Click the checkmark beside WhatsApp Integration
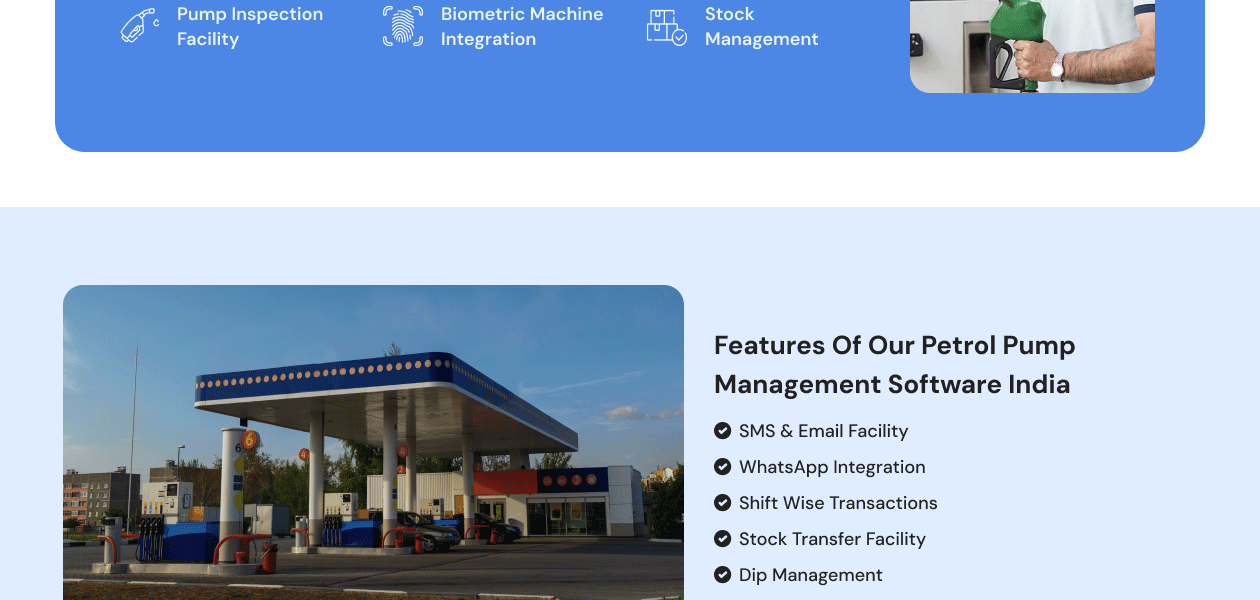 [722, 467]
